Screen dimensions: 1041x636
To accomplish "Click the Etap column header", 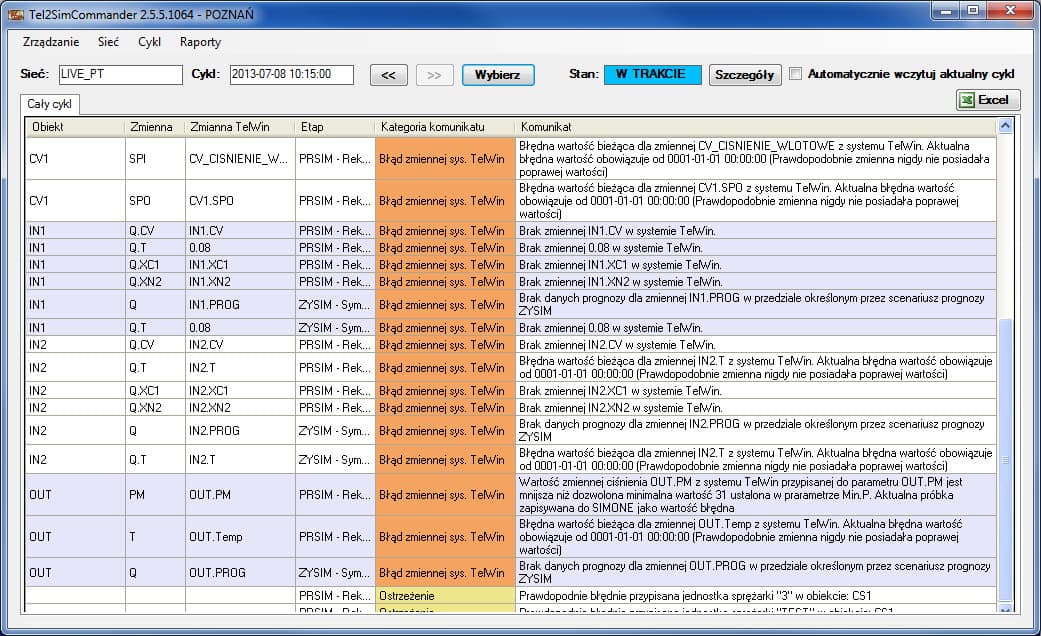I will [335, 127].
